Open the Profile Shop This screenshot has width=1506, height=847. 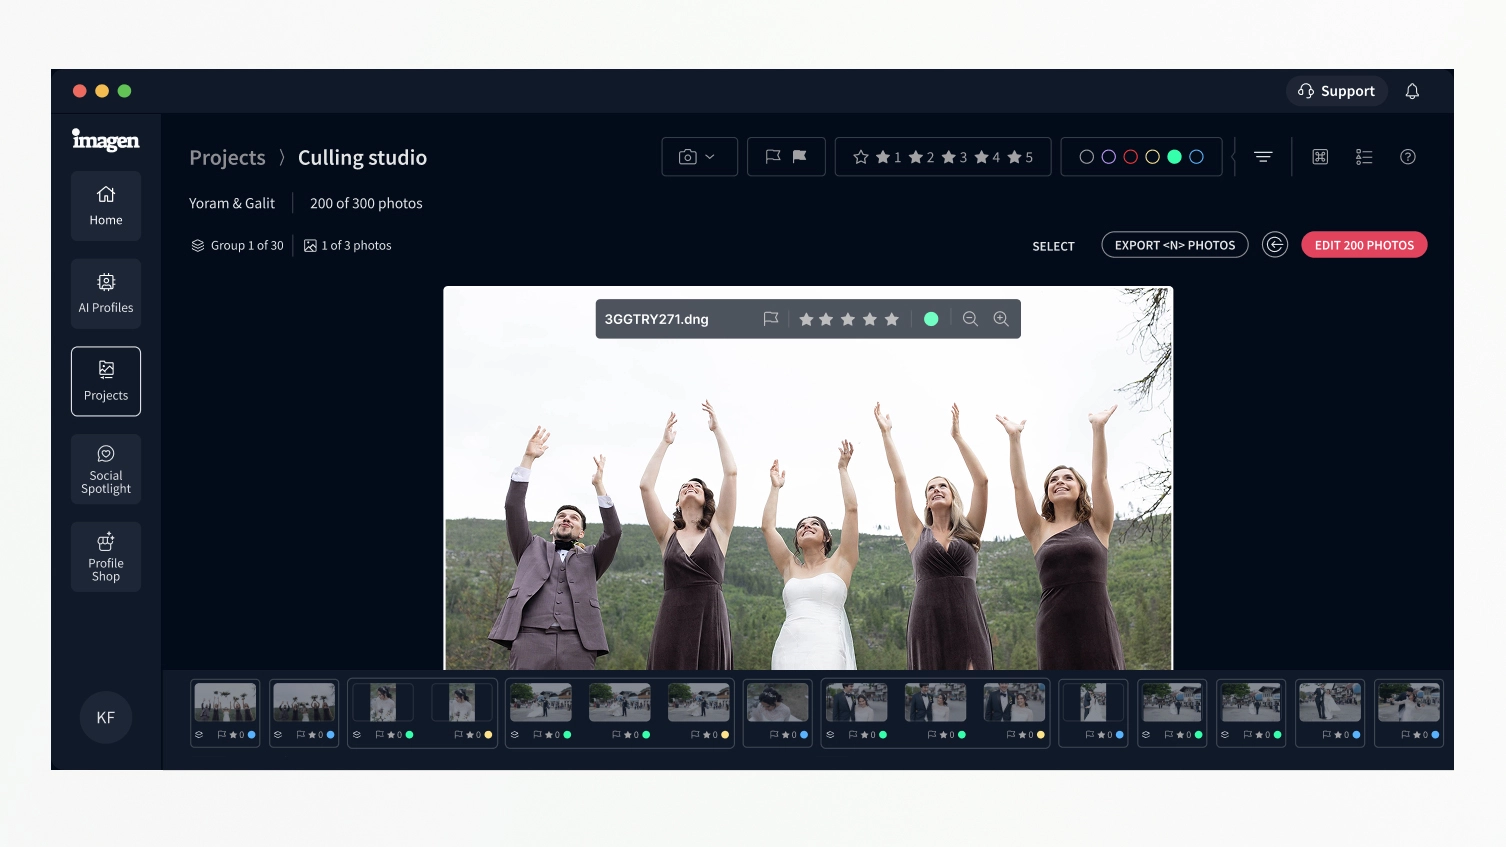[x=106, y=557]
